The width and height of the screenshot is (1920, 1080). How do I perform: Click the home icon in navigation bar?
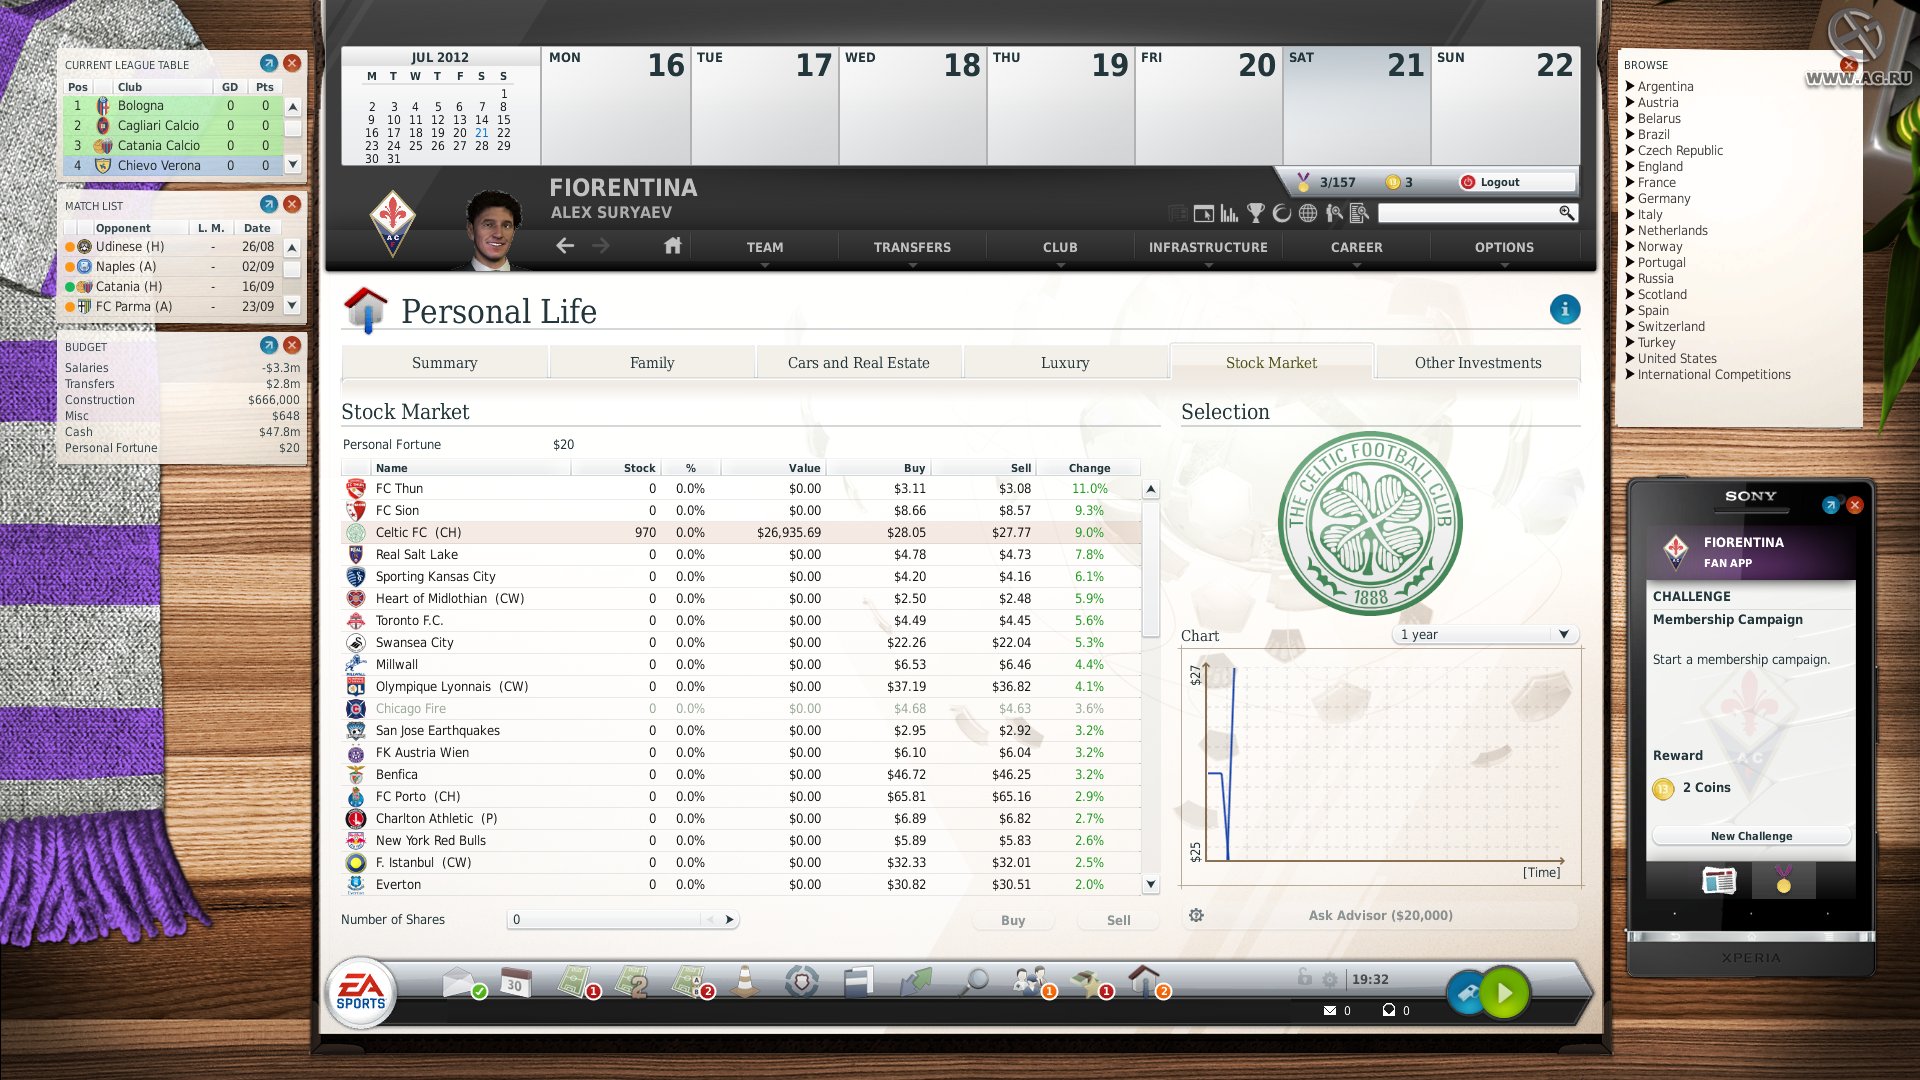pyautogui.click(x=672, y=246)
